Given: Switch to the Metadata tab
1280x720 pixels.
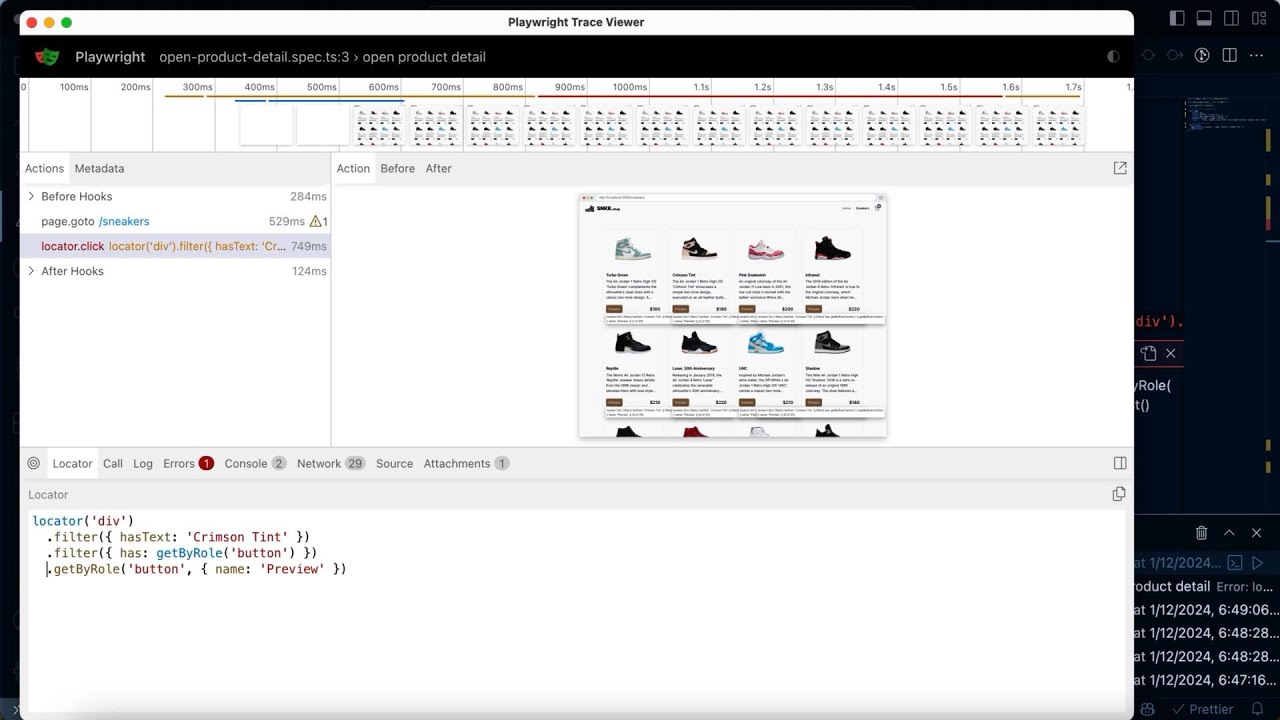Looking at the screenshot, I should pos(99,168).
